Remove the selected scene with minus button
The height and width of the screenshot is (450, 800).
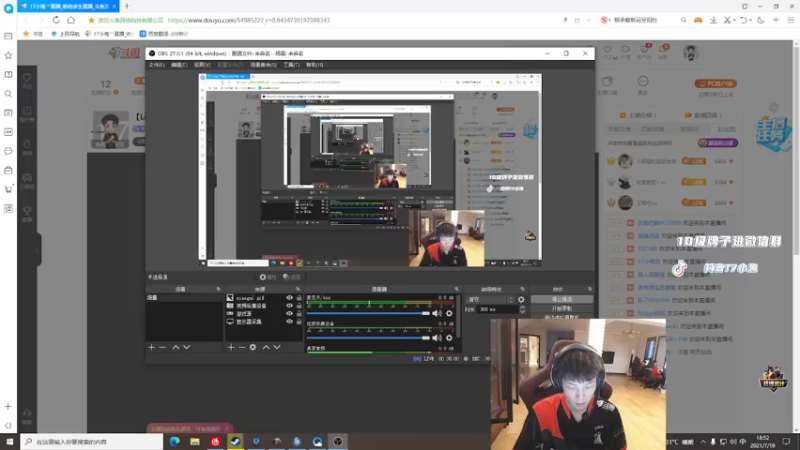pyautogui.click(x=163, y=347)
